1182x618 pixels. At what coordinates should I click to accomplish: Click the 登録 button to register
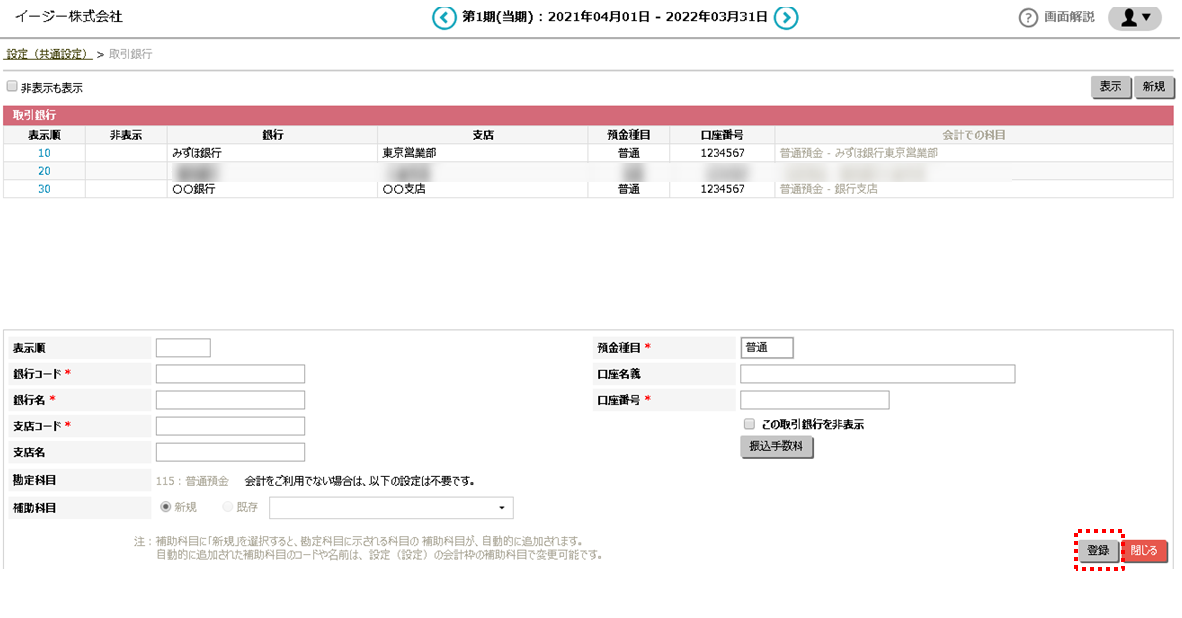coord(1097,551)
